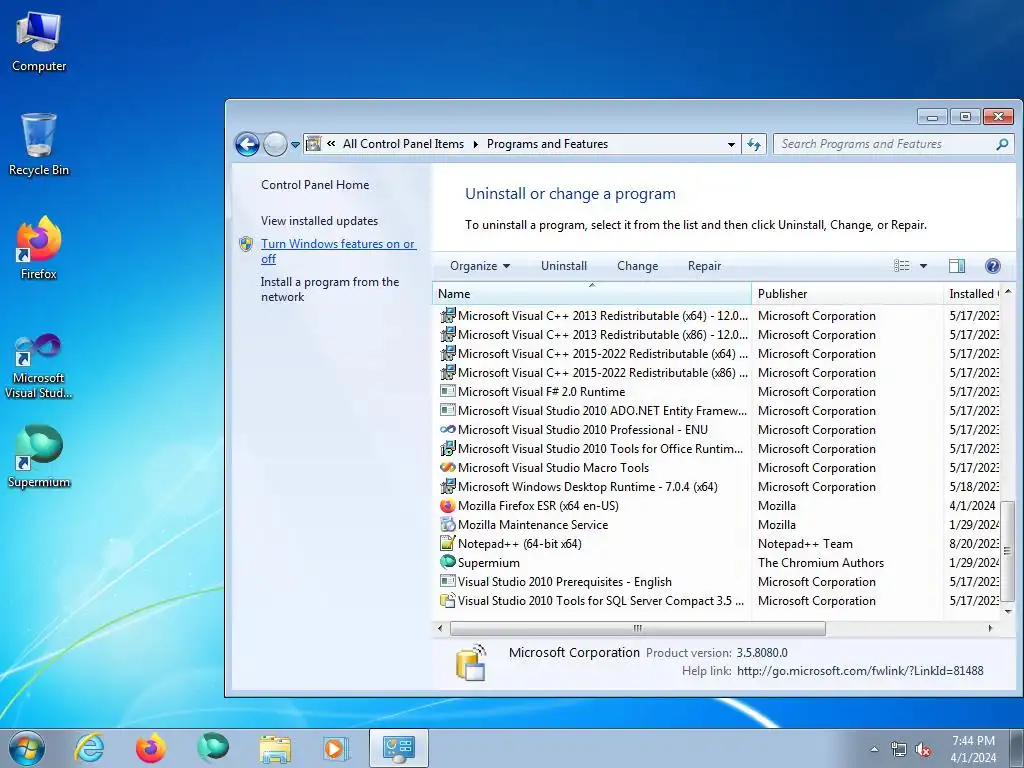
Task: Click the Repair toolbar button
Action: tap(704, 266)
